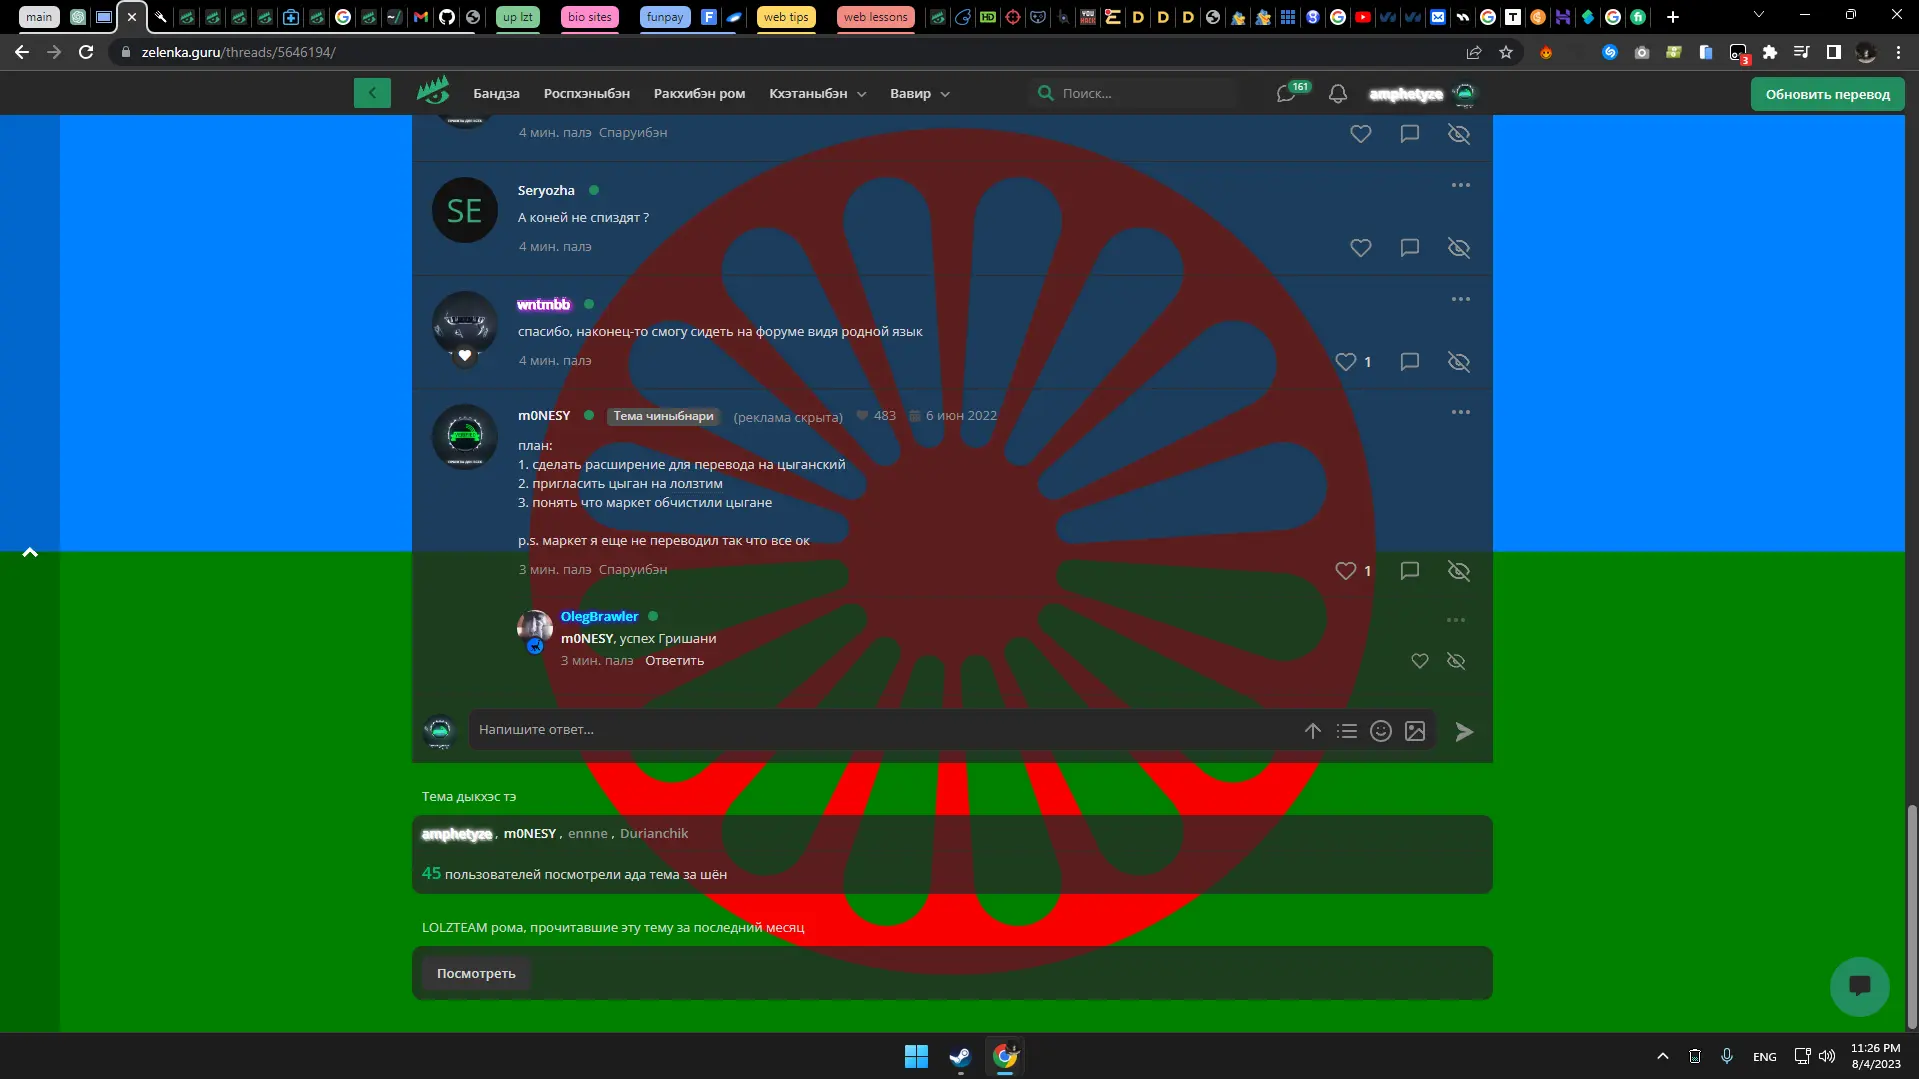Open viewer ennne's profile
Screen dimensions: 1919x1079
pos(588,833)
